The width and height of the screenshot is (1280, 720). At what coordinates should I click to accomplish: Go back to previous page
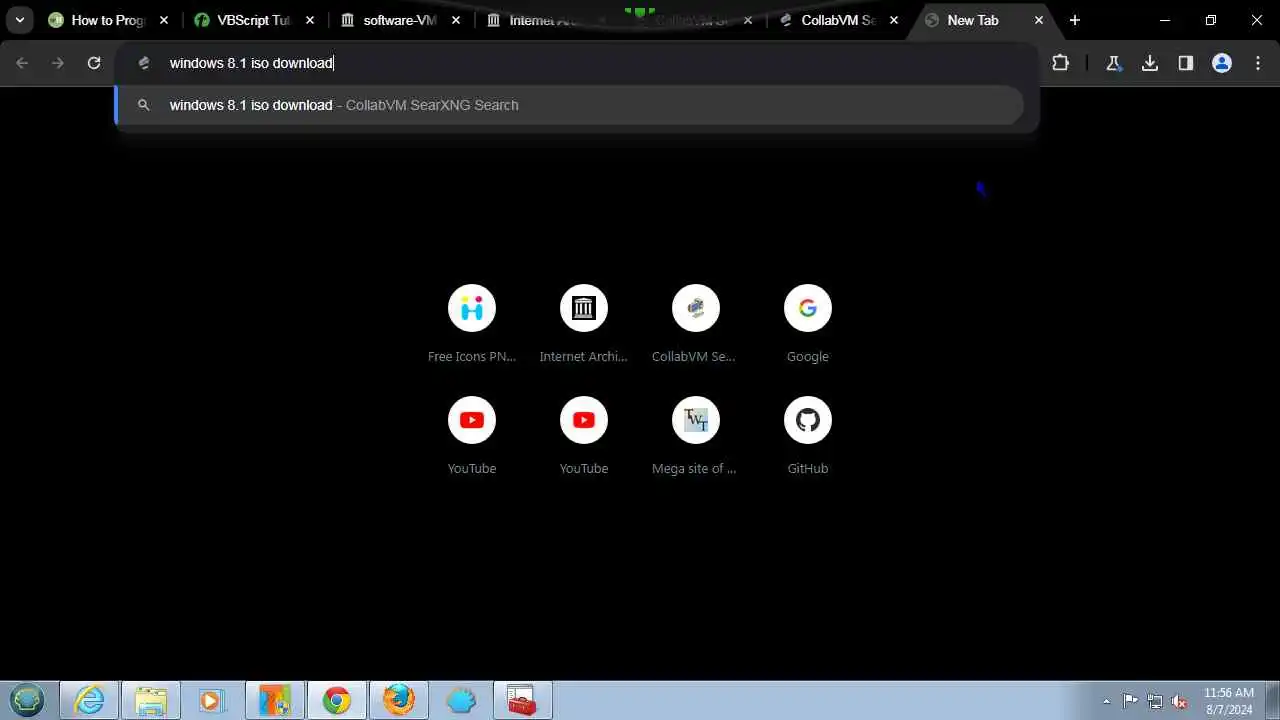coord(22,63)
